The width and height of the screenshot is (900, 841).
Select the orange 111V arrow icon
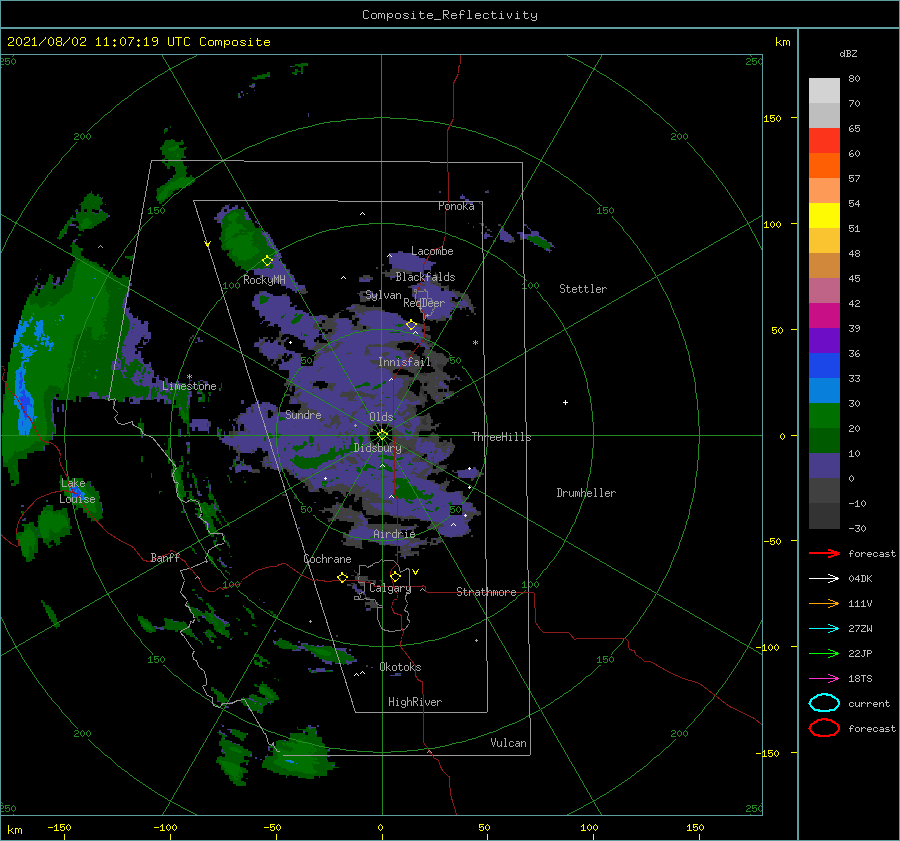[x=824, y=603]
